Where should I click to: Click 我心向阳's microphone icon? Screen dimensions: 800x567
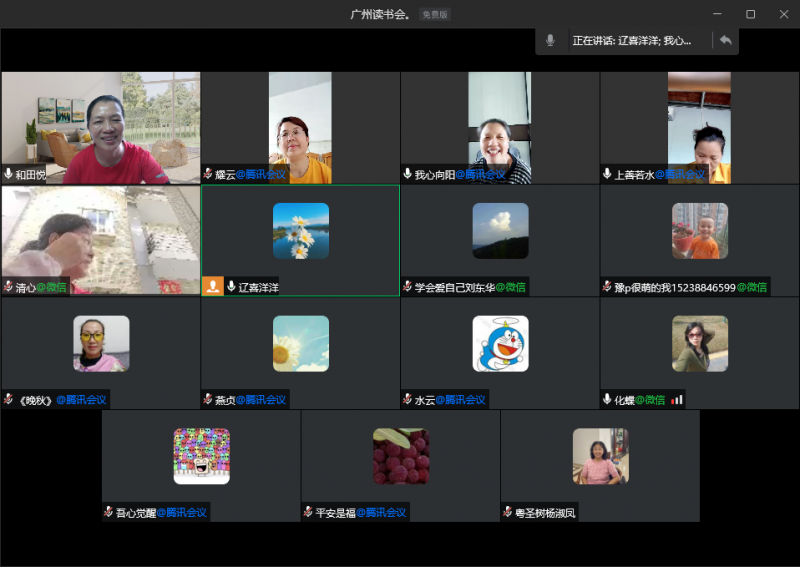tap(408, 174)
